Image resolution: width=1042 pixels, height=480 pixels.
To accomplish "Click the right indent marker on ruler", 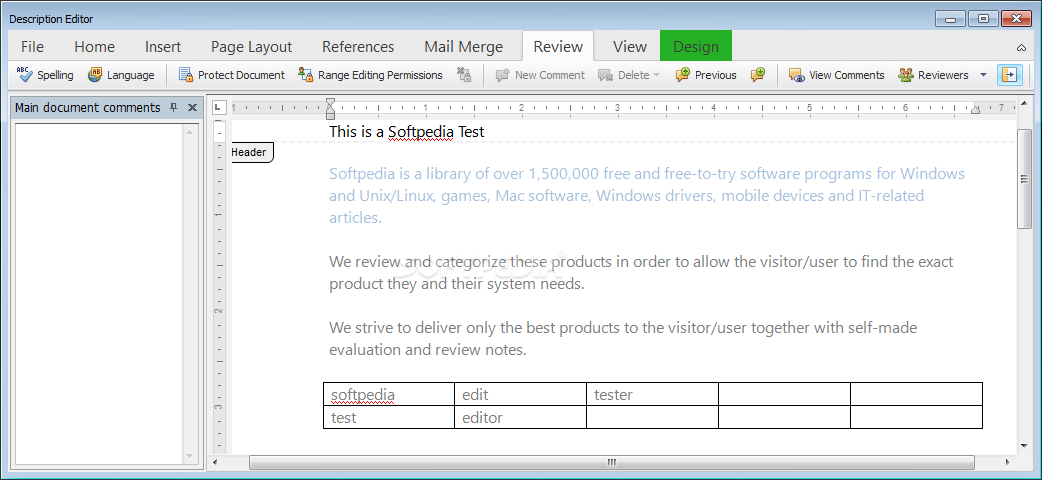I will [x=976, y=109].
